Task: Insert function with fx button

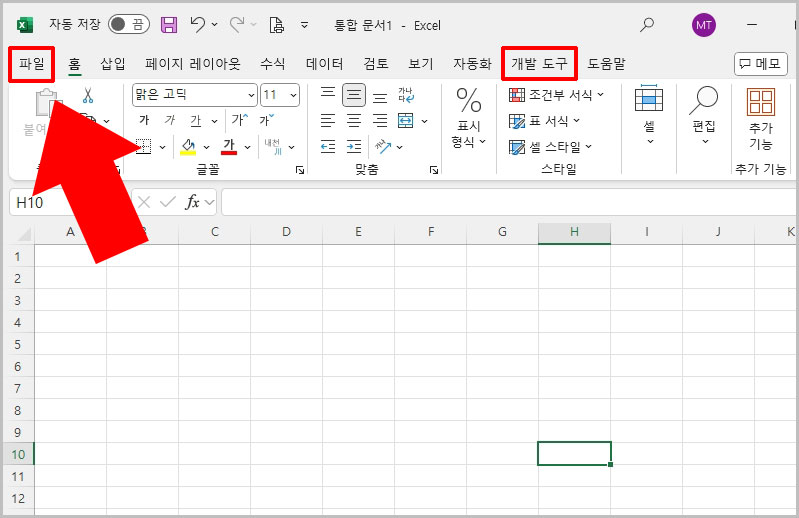Action: pyautogui.click(x=192, y=202)
